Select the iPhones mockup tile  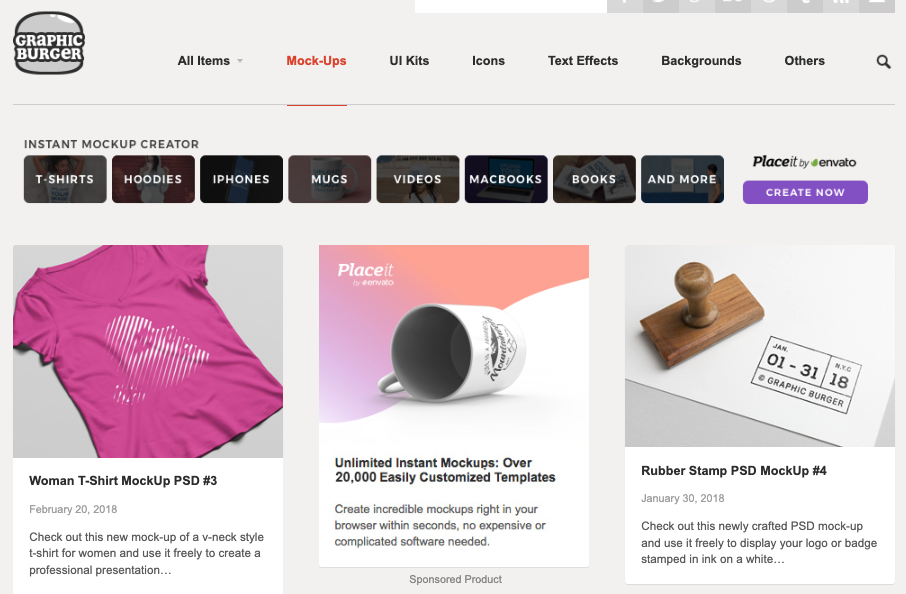(242, 179)
